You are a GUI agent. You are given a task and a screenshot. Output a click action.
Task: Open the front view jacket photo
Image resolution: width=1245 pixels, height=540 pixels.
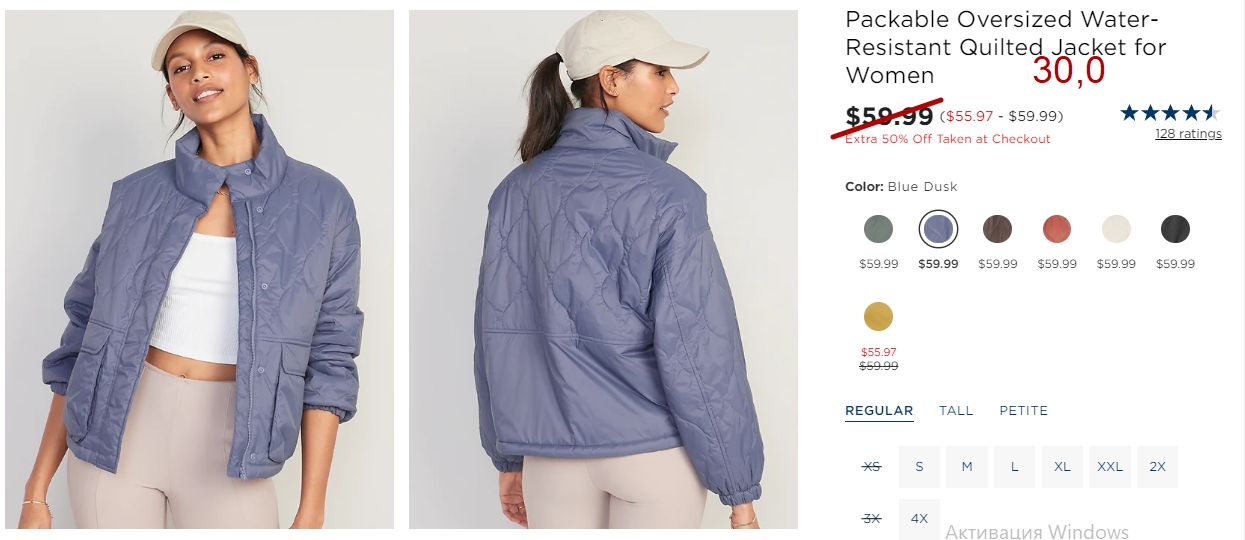tap(200, 269)
